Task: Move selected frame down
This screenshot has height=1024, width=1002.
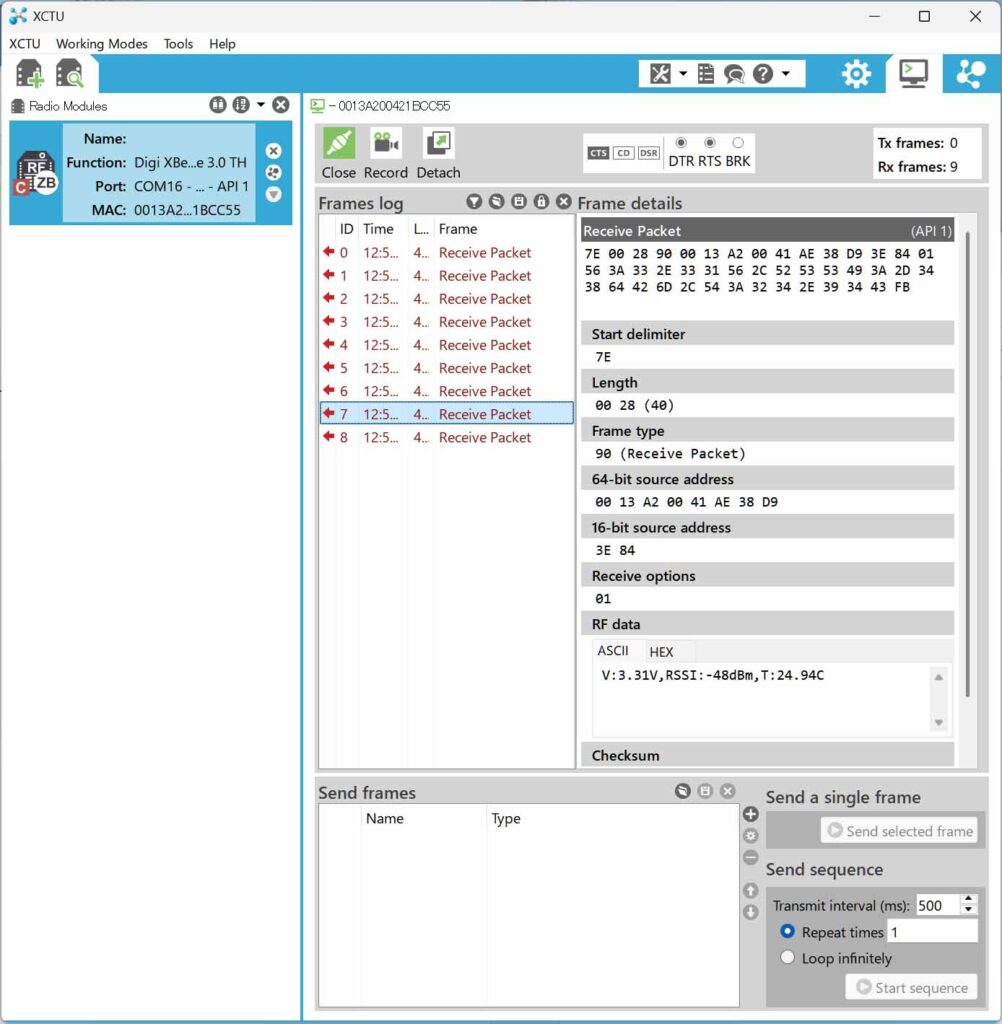Action: click(x=751, y=912)
